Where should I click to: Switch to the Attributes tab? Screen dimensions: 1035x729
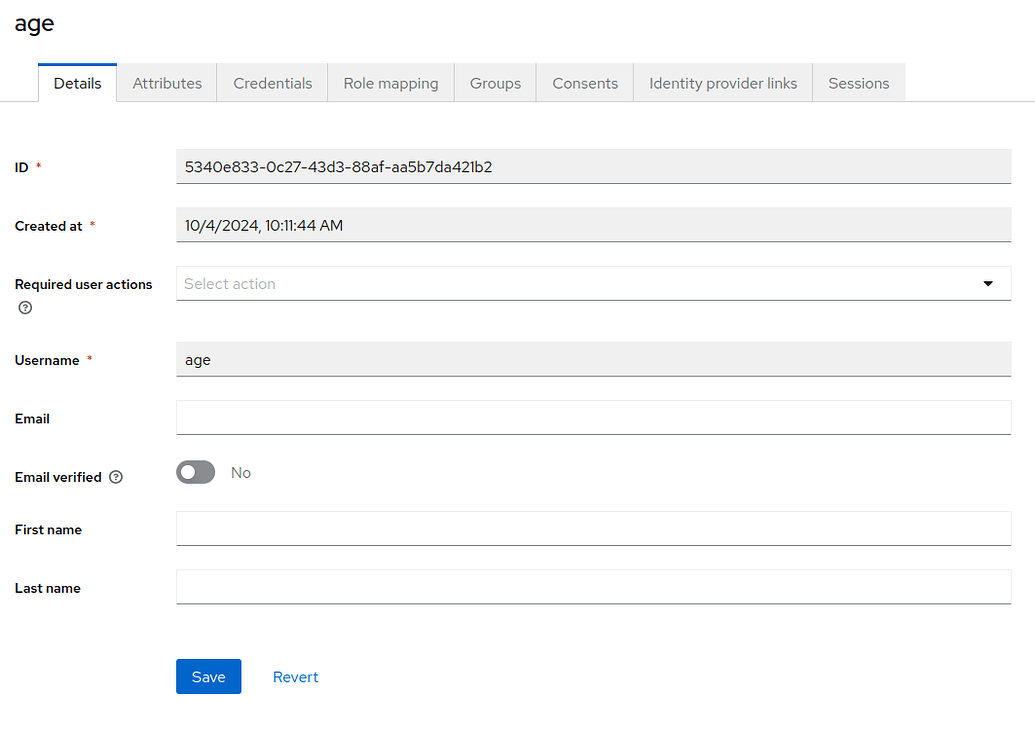click(x=167, y=83)
